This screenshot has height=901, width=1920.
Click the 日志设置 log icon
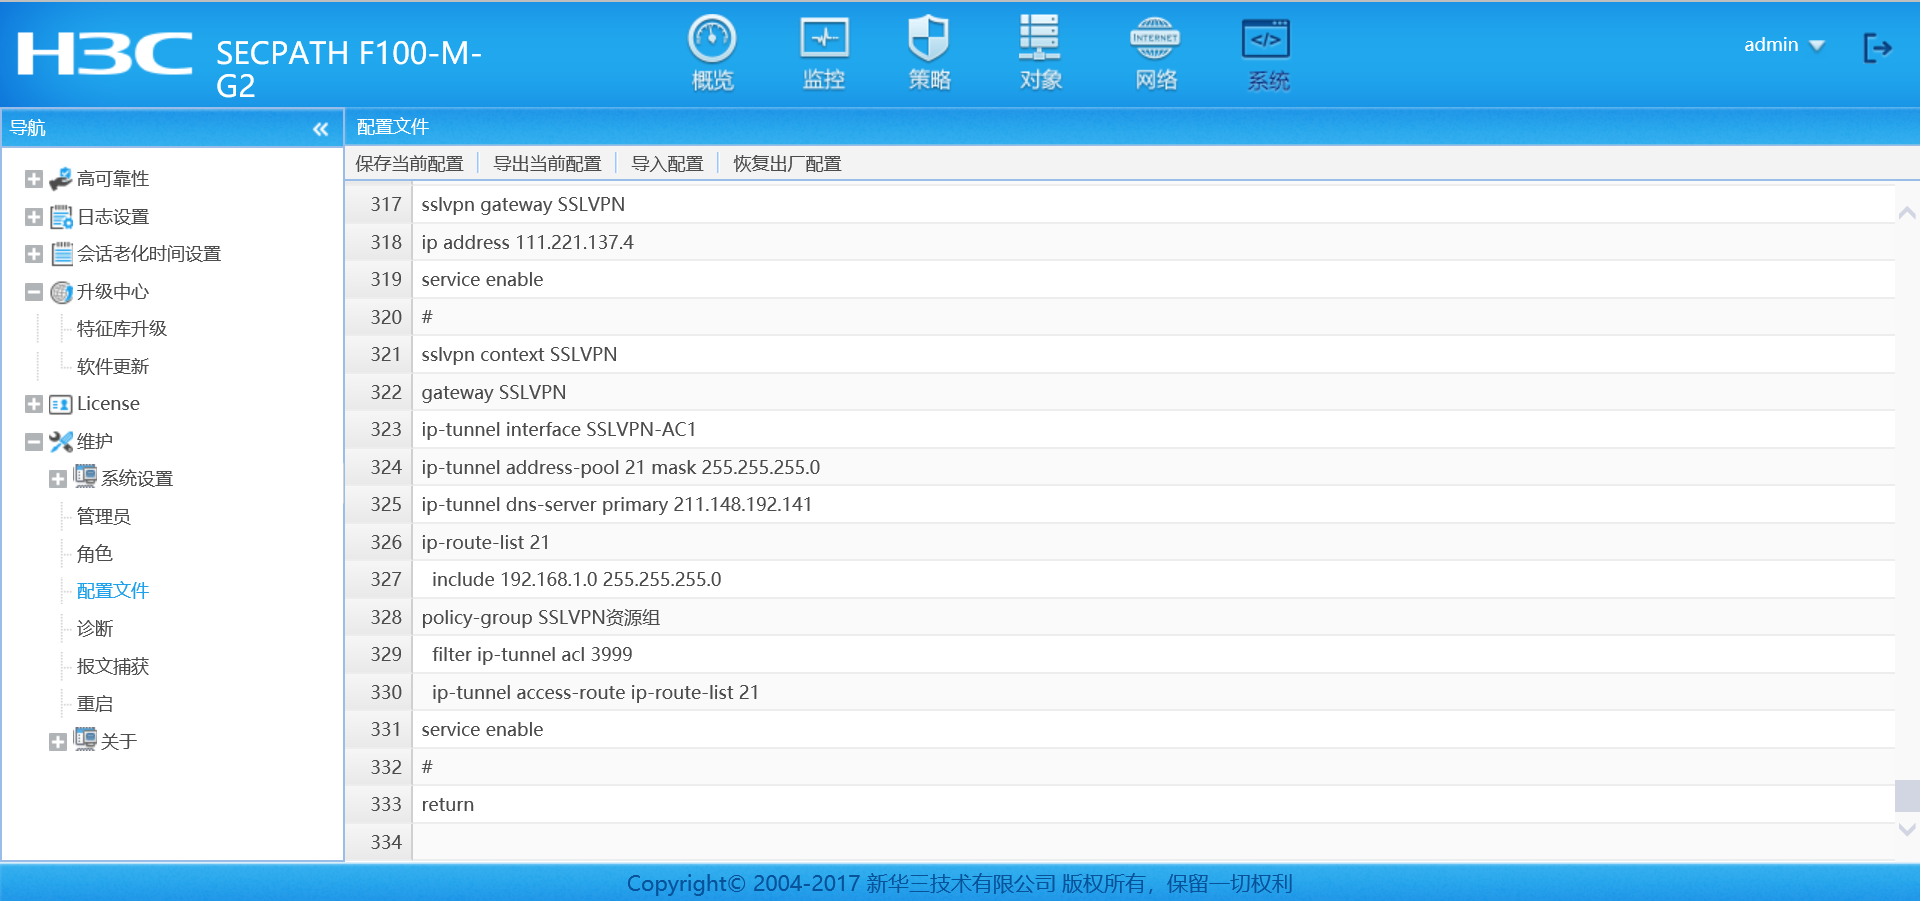[x=61, y=217]
